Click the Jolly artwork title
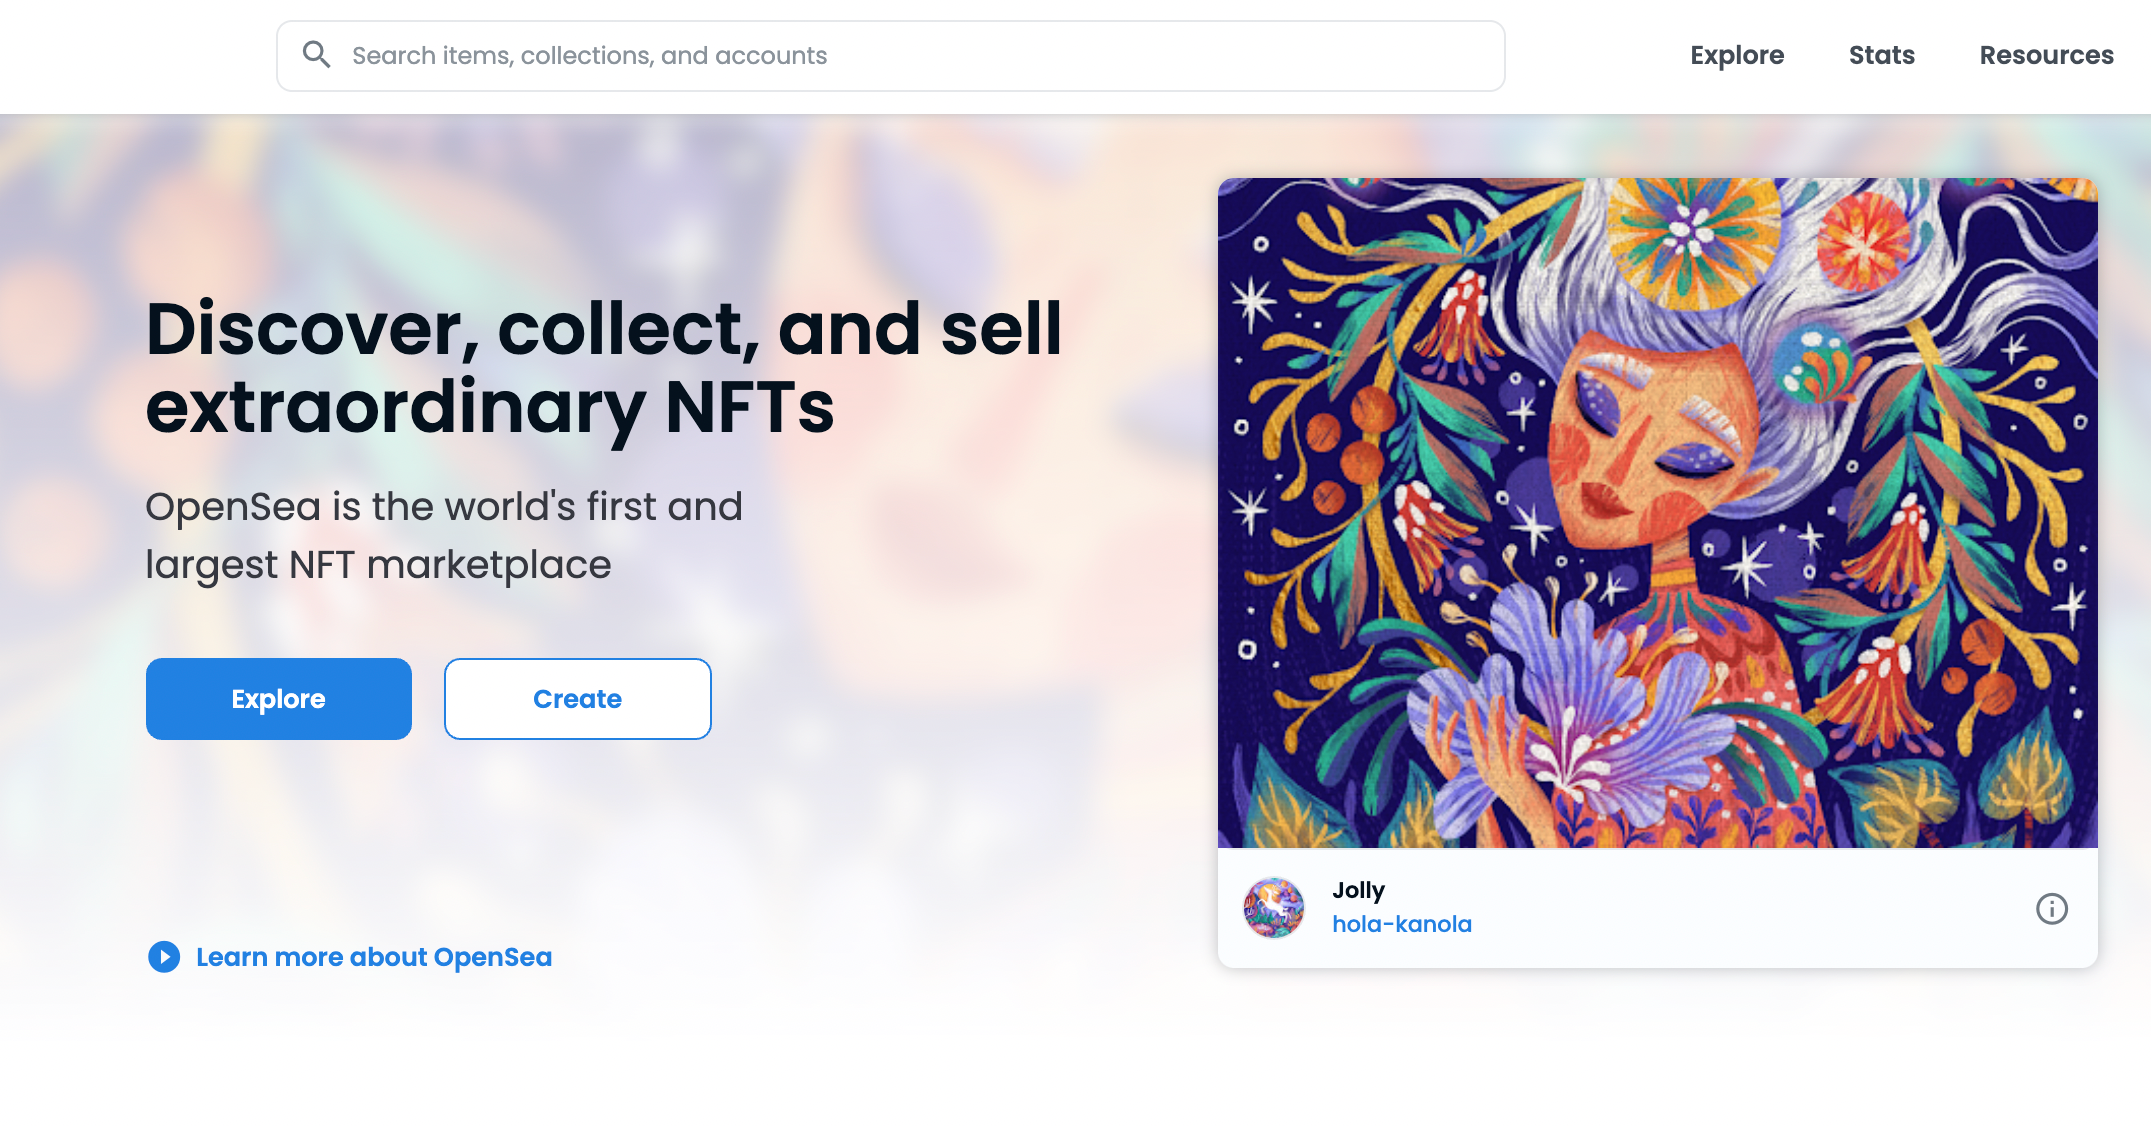Screen dimensions: 2151x1126 pos(1358,890)
